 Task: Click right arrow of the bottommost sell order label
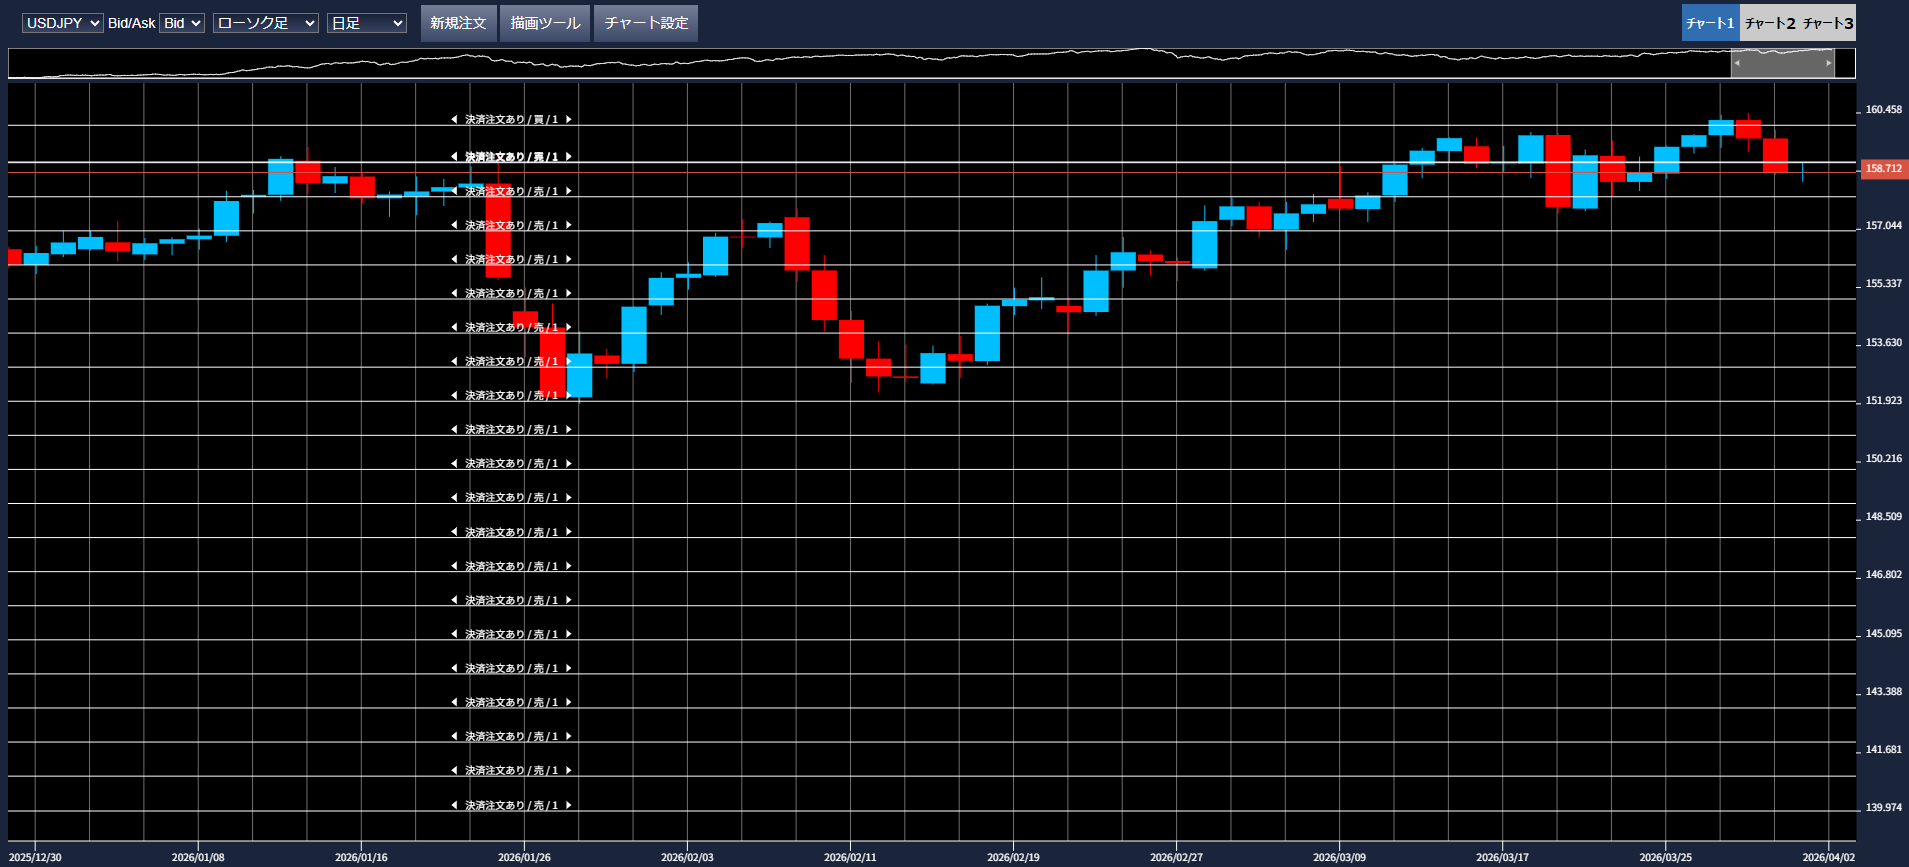coord(569,805)
